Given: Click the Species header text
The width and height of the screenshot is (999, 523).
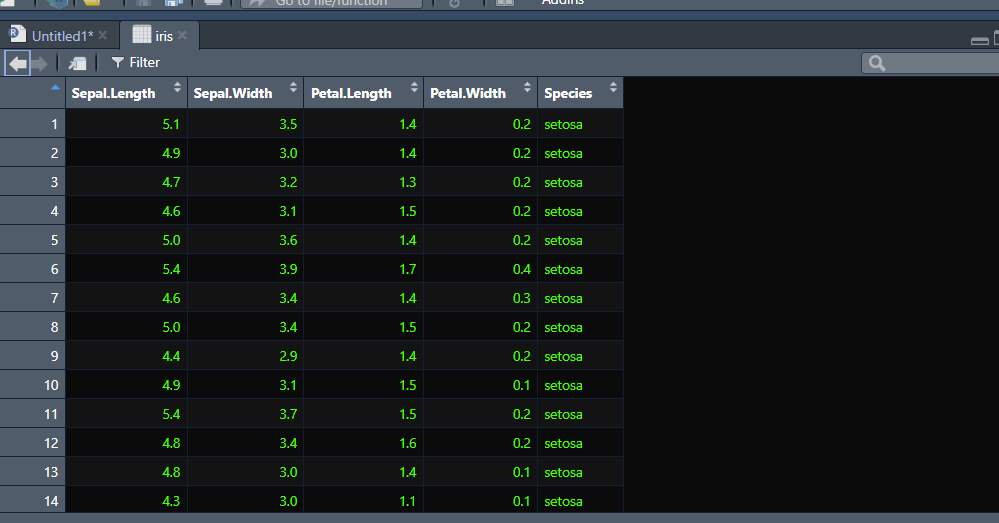Looking at the screenshot, I should pyautogui.click(x=568, y=94).
